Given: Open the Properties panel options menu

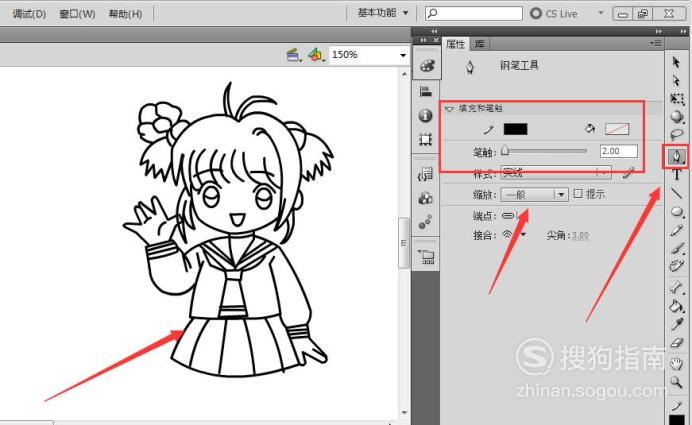Looking at the screenshot, I should (x=656, y=43).
